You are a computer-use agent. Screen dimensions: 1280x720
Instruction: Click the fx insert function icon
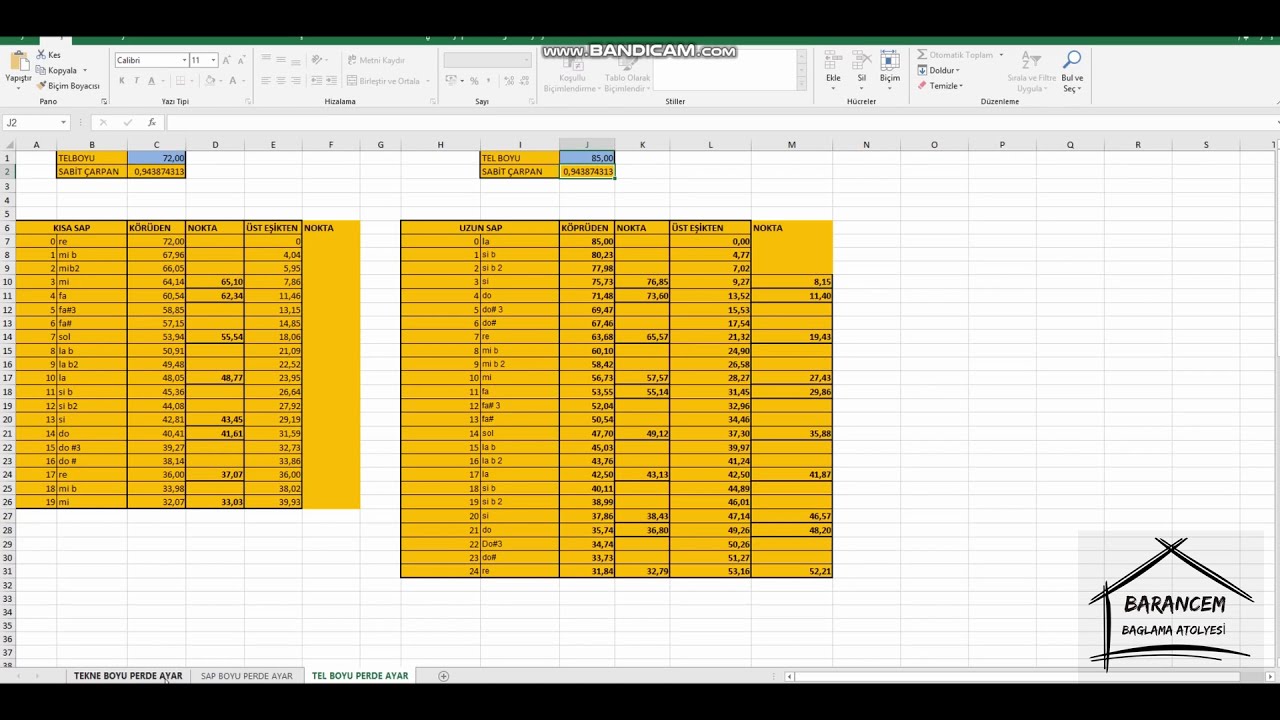[151, 122]
